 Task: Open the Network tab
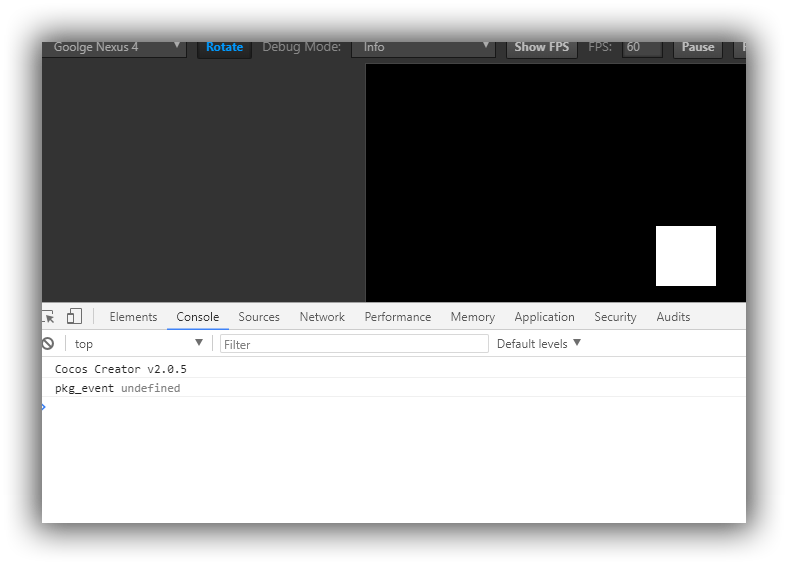(322, 317)
